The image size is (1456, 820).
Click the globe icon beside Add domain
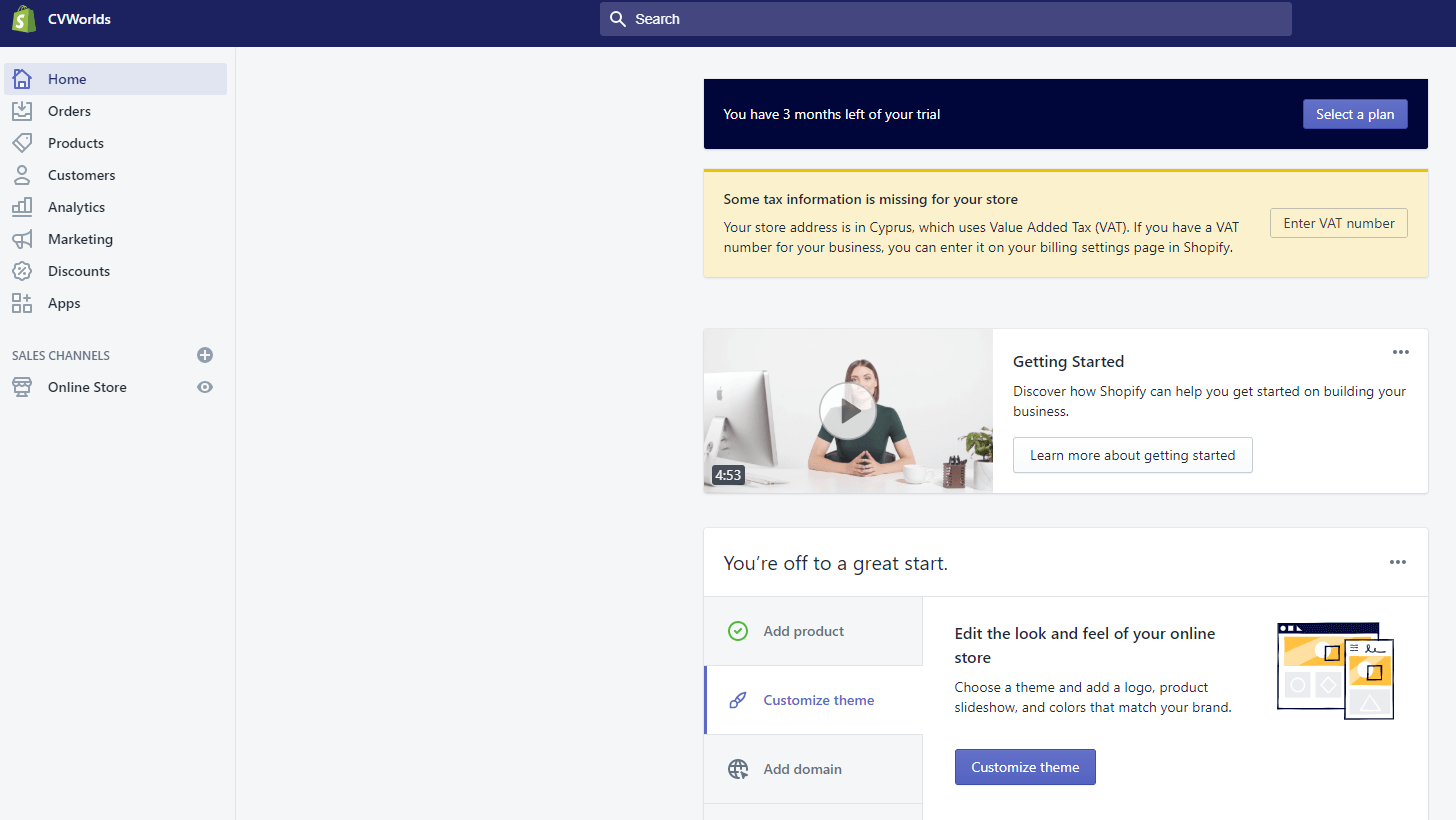(x=738, y=769)
